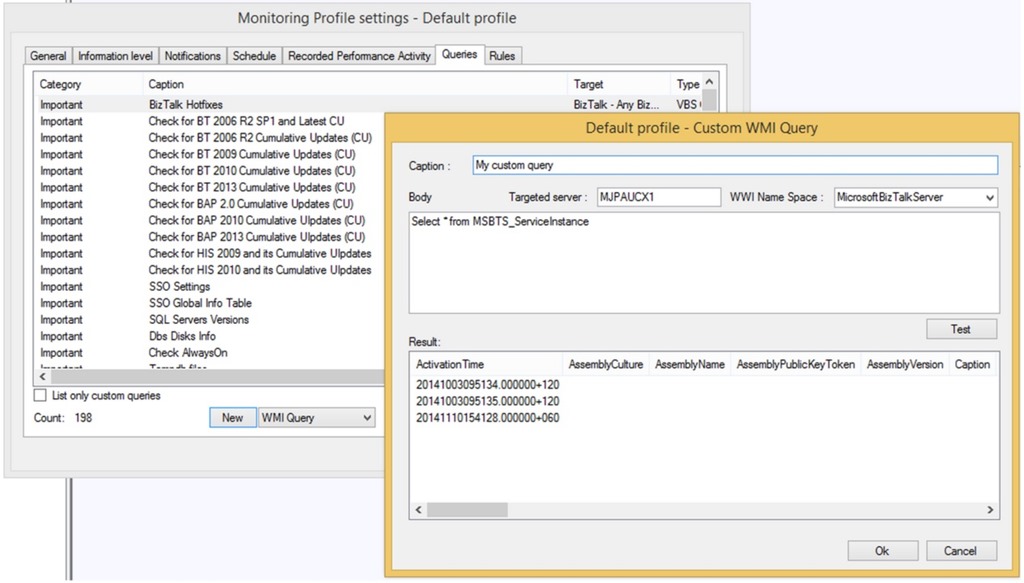The image size is (1024, 583).
Task: Focus the Caption input field
Action: tap(735, 165)
